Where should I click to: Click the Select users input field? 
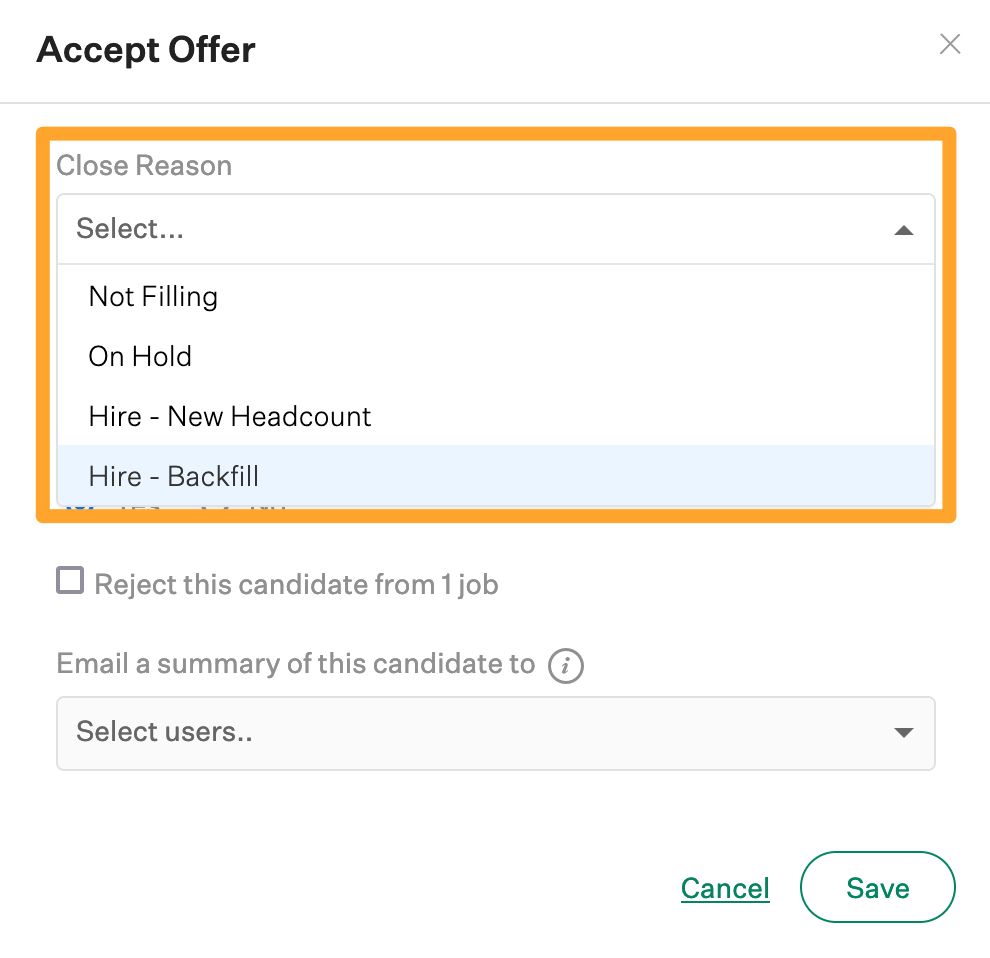point(400,733)
